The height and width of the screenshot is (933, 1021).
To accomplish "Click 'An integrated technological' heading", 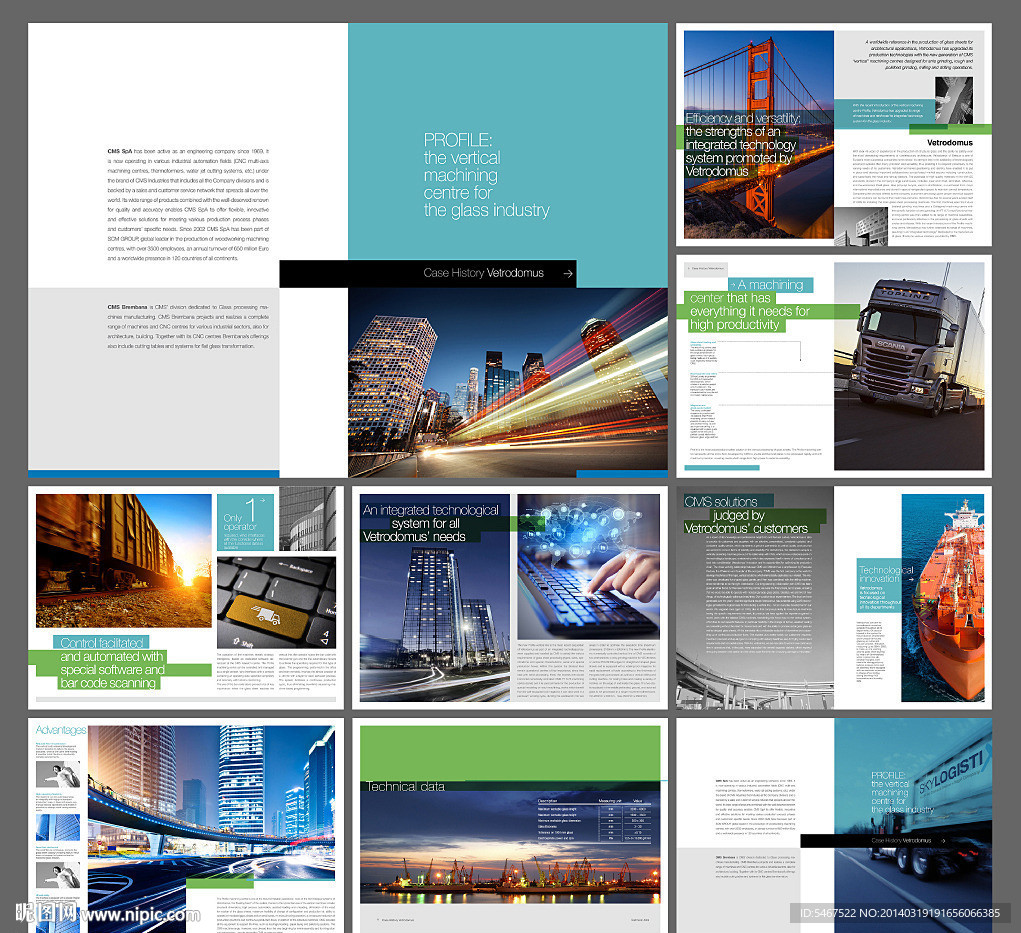I will point(430,510).
